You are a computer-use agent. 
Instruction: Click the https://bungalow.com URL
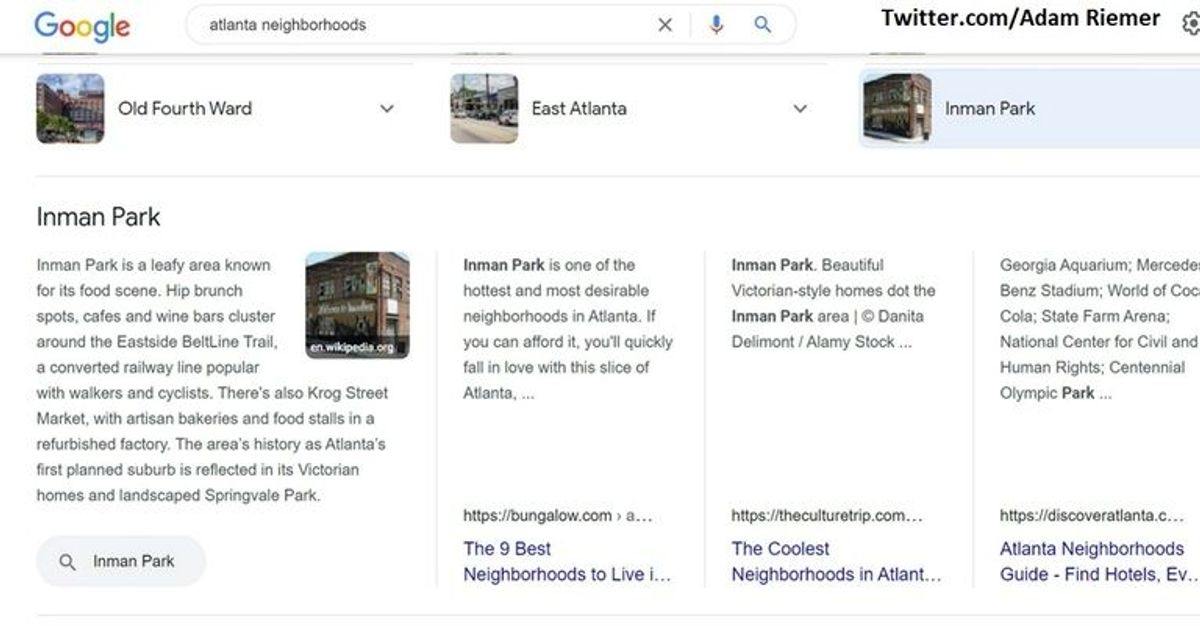558,516
